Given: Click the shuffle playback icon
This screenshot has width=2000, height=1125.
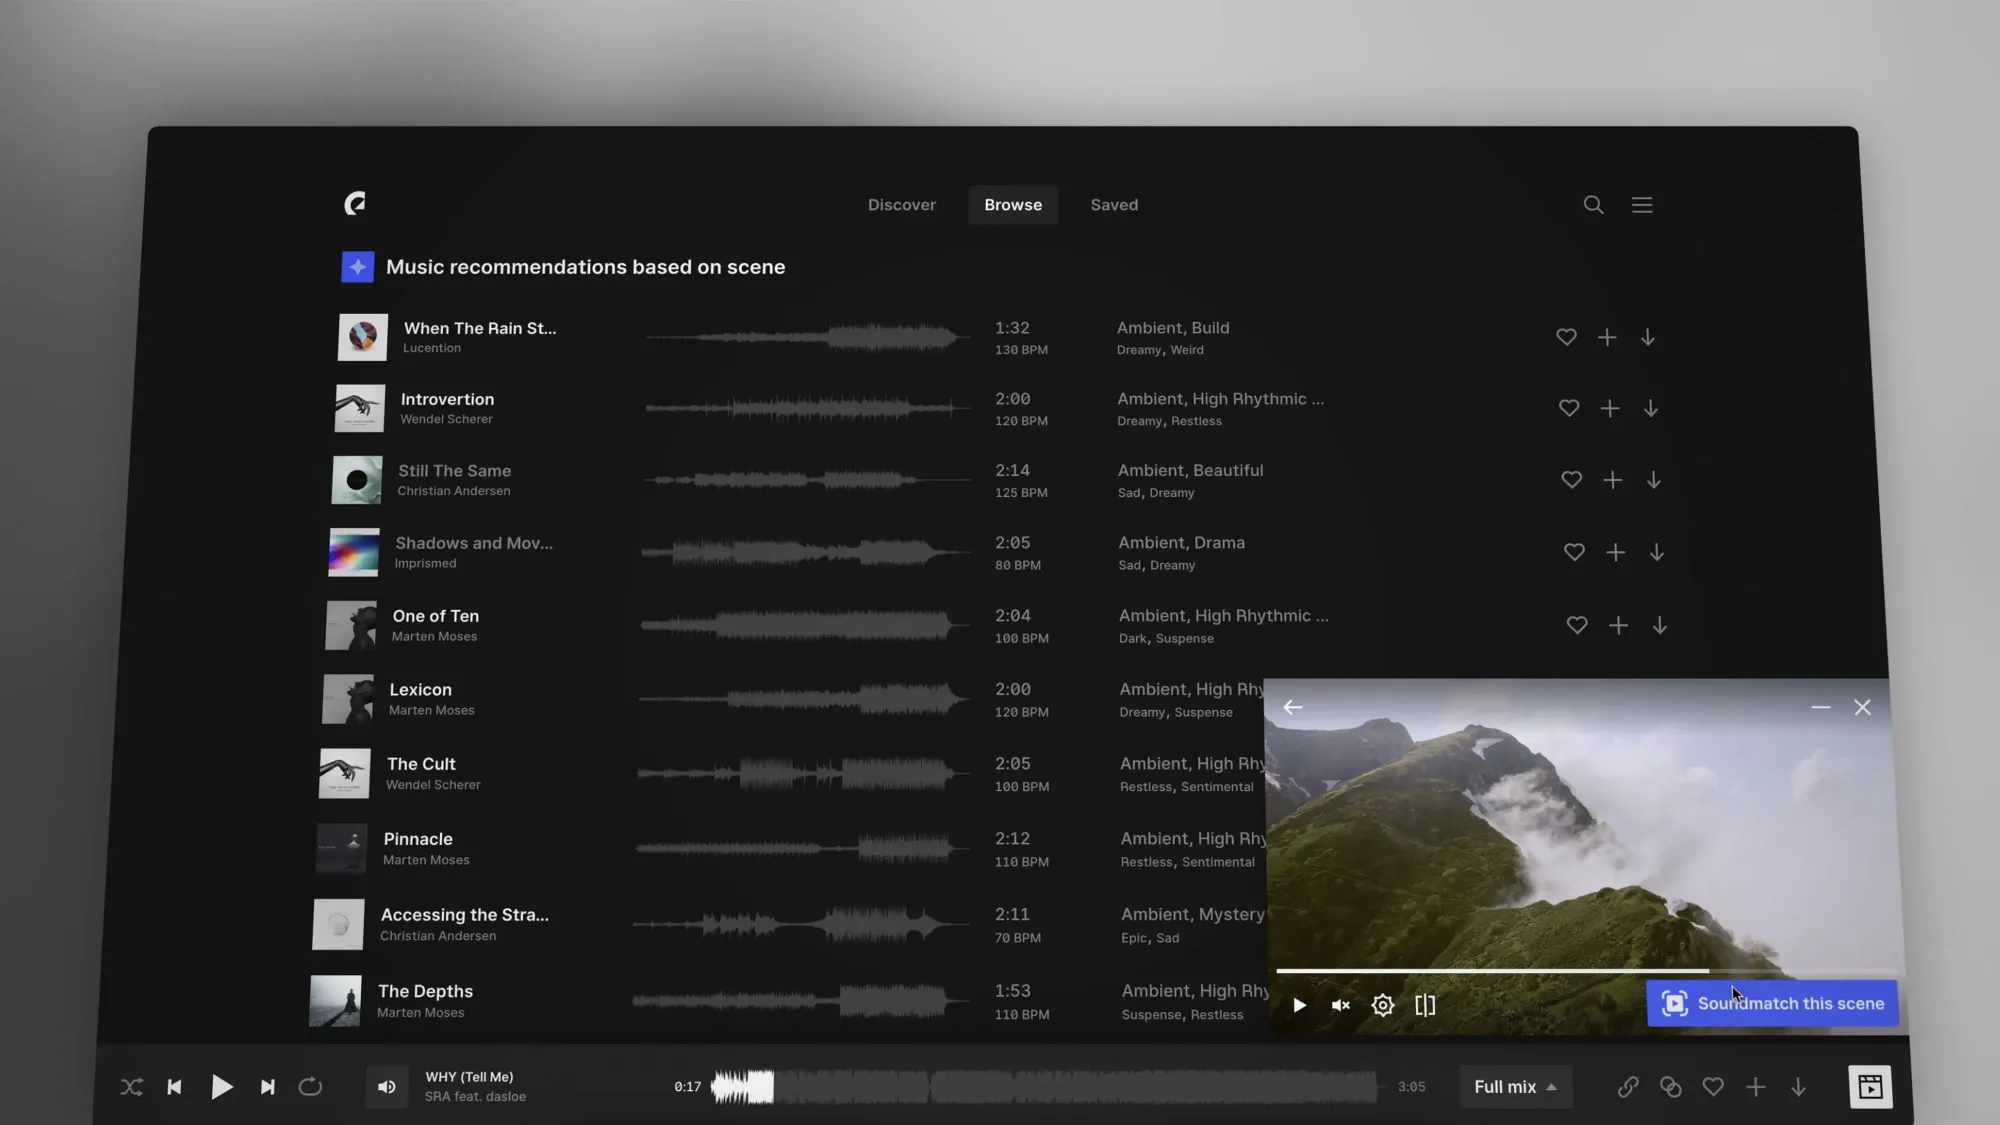Looking at the screenshot, I should (x=133, y=1087).
